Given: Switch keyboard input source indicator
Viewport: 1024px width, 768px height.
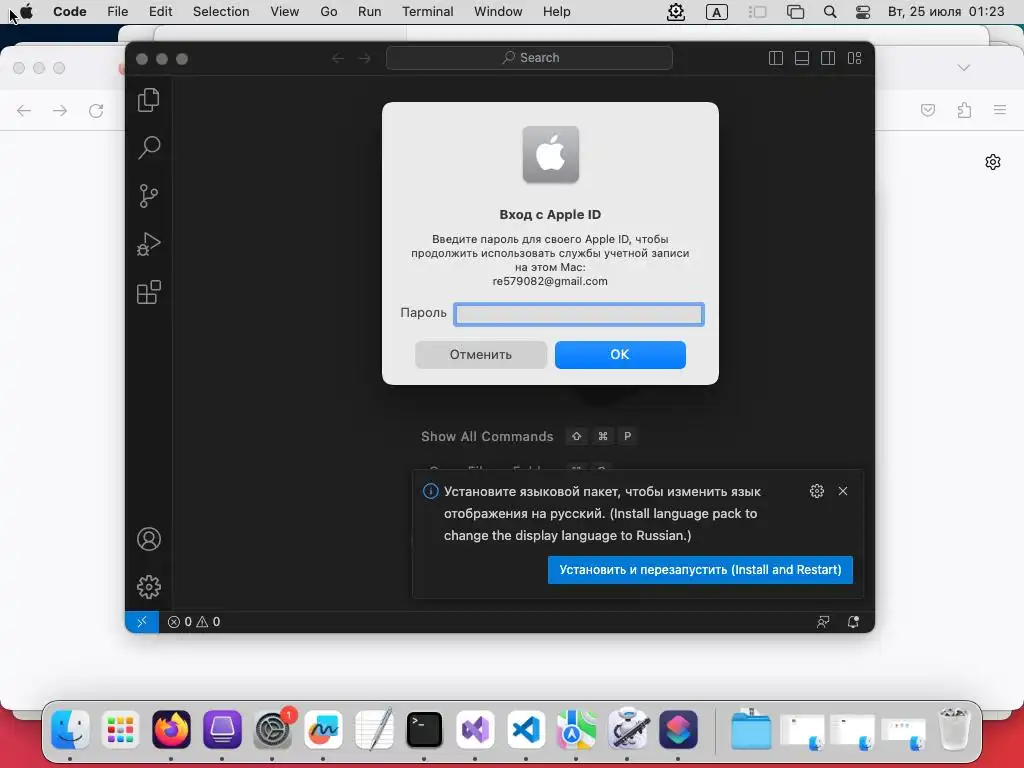Looking at the screenshot, I should pyautogui.click(x=716, y=12).
